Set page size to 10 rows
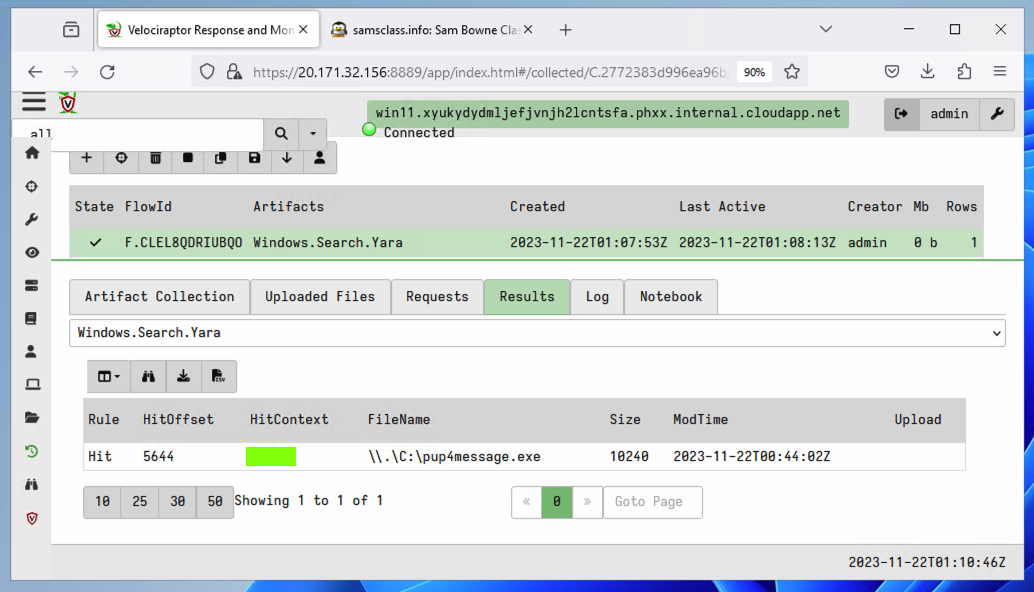This screenshot has height=592, width=1034. tap(102, 502)
